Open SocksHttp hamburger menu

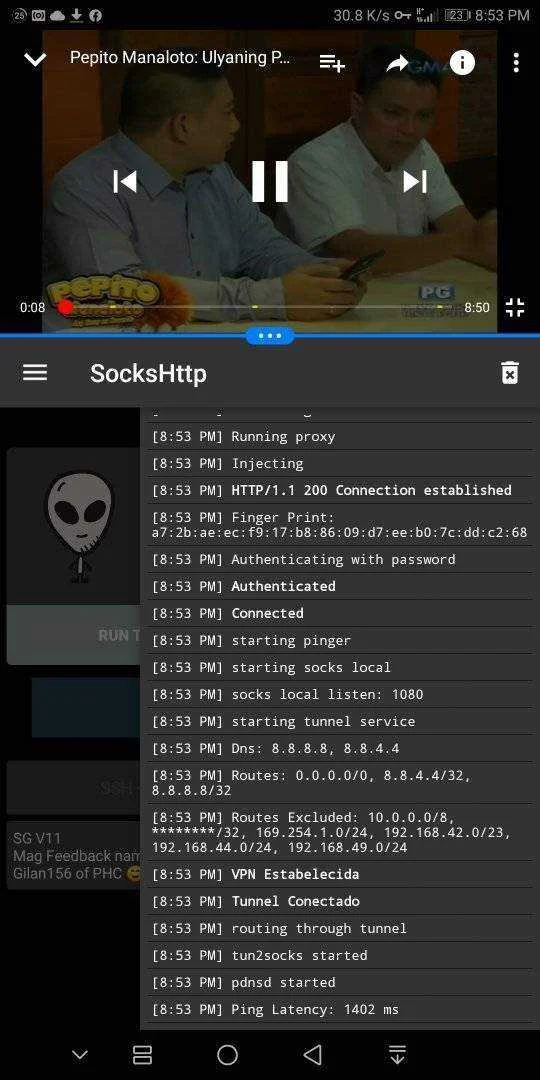[35, 373]
